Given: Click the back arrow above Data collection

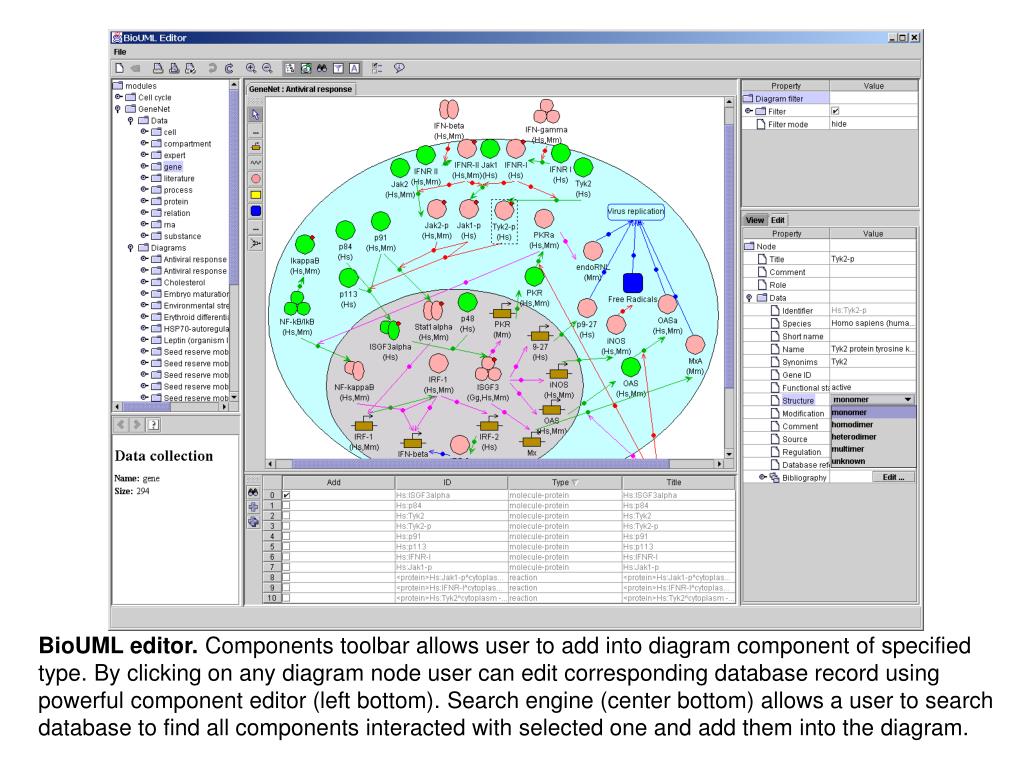Looking at the screenshot, I should tap(121, 424).
